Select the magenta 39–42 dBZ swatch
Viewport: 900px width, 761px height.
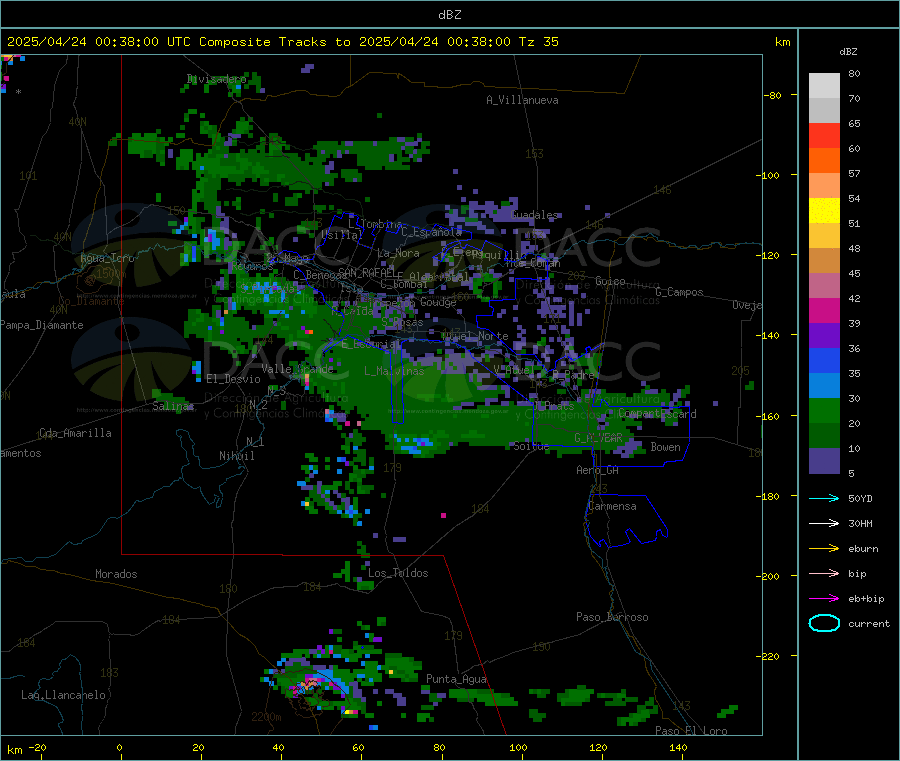click(x=824, y=310)
